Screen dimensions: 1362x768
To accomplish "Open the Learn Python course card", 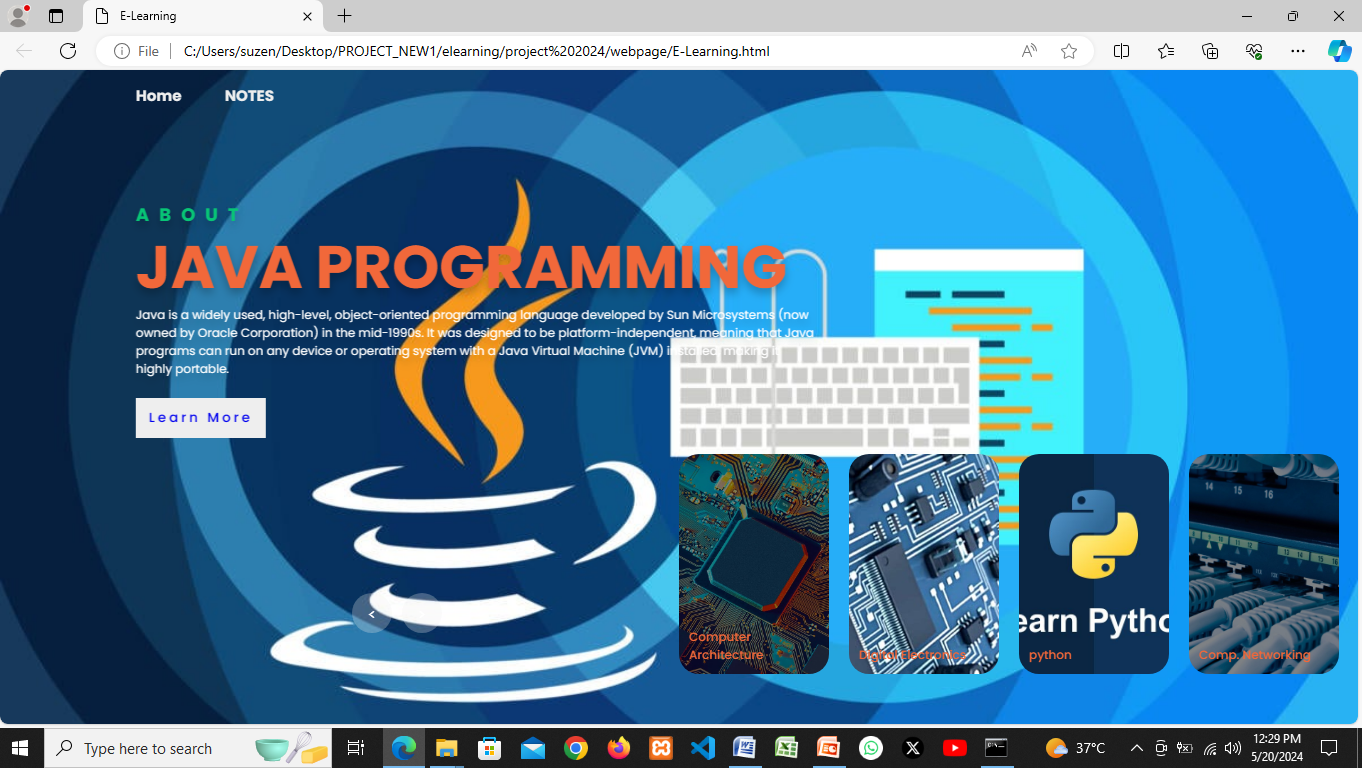I will point(1093,563).
